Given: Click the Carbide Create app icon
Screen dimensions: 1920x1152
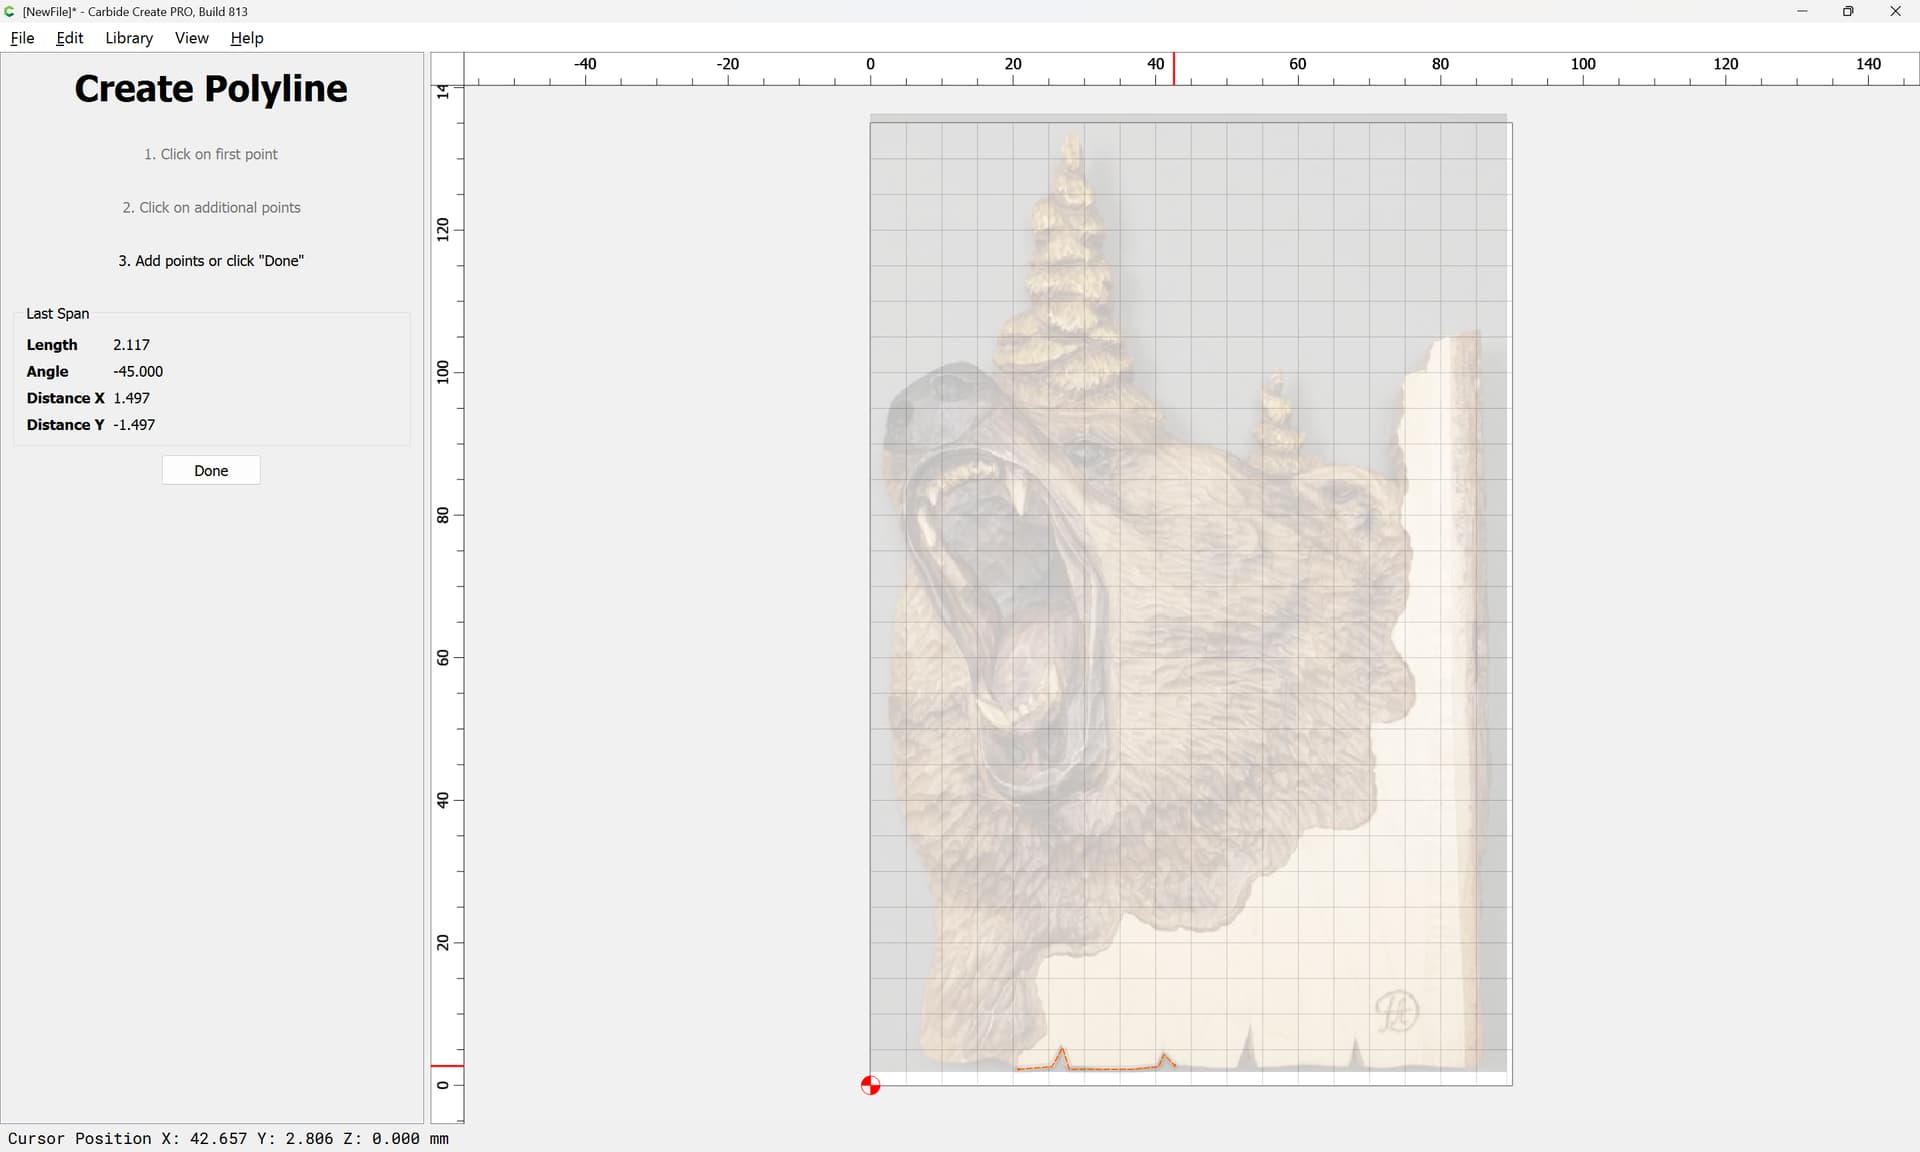Looking at the screenshot, I should [x=10, y=11].
